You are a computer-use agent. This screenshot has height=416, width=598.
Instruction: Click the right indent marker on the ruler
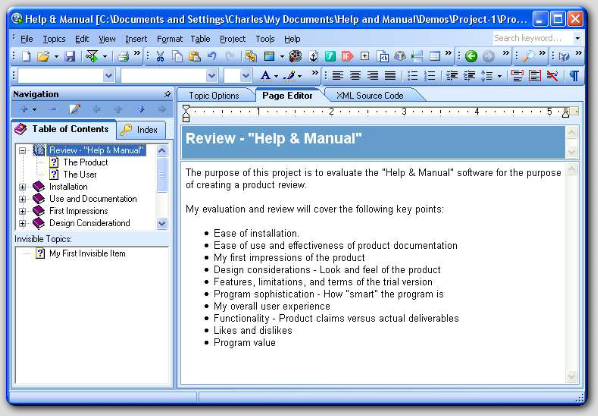(566, 112)
